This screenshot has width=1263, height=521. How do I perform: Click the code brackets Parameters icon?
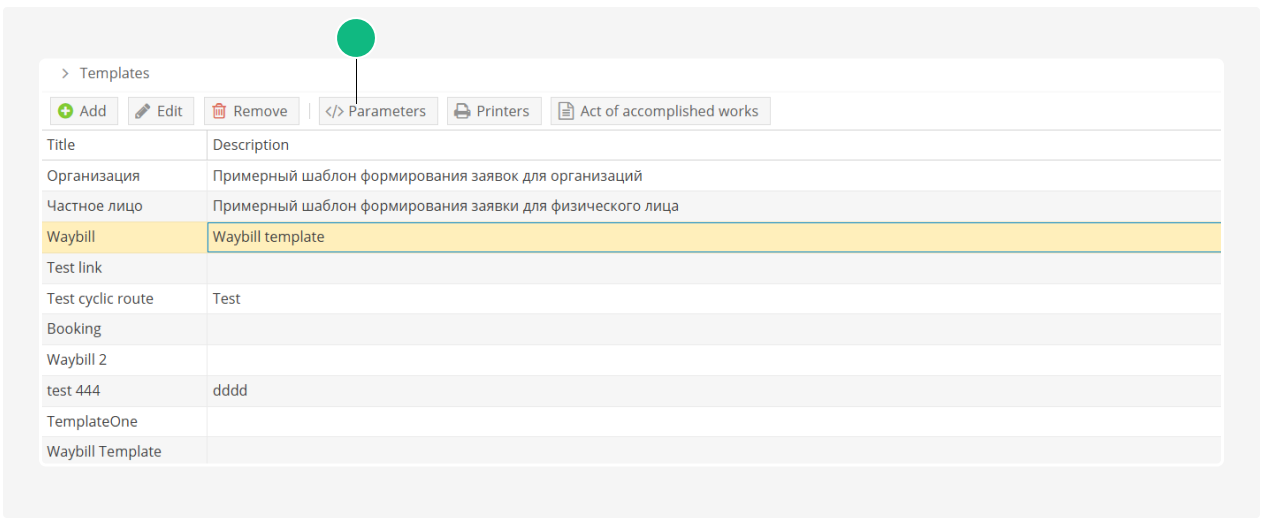(334, 111)
